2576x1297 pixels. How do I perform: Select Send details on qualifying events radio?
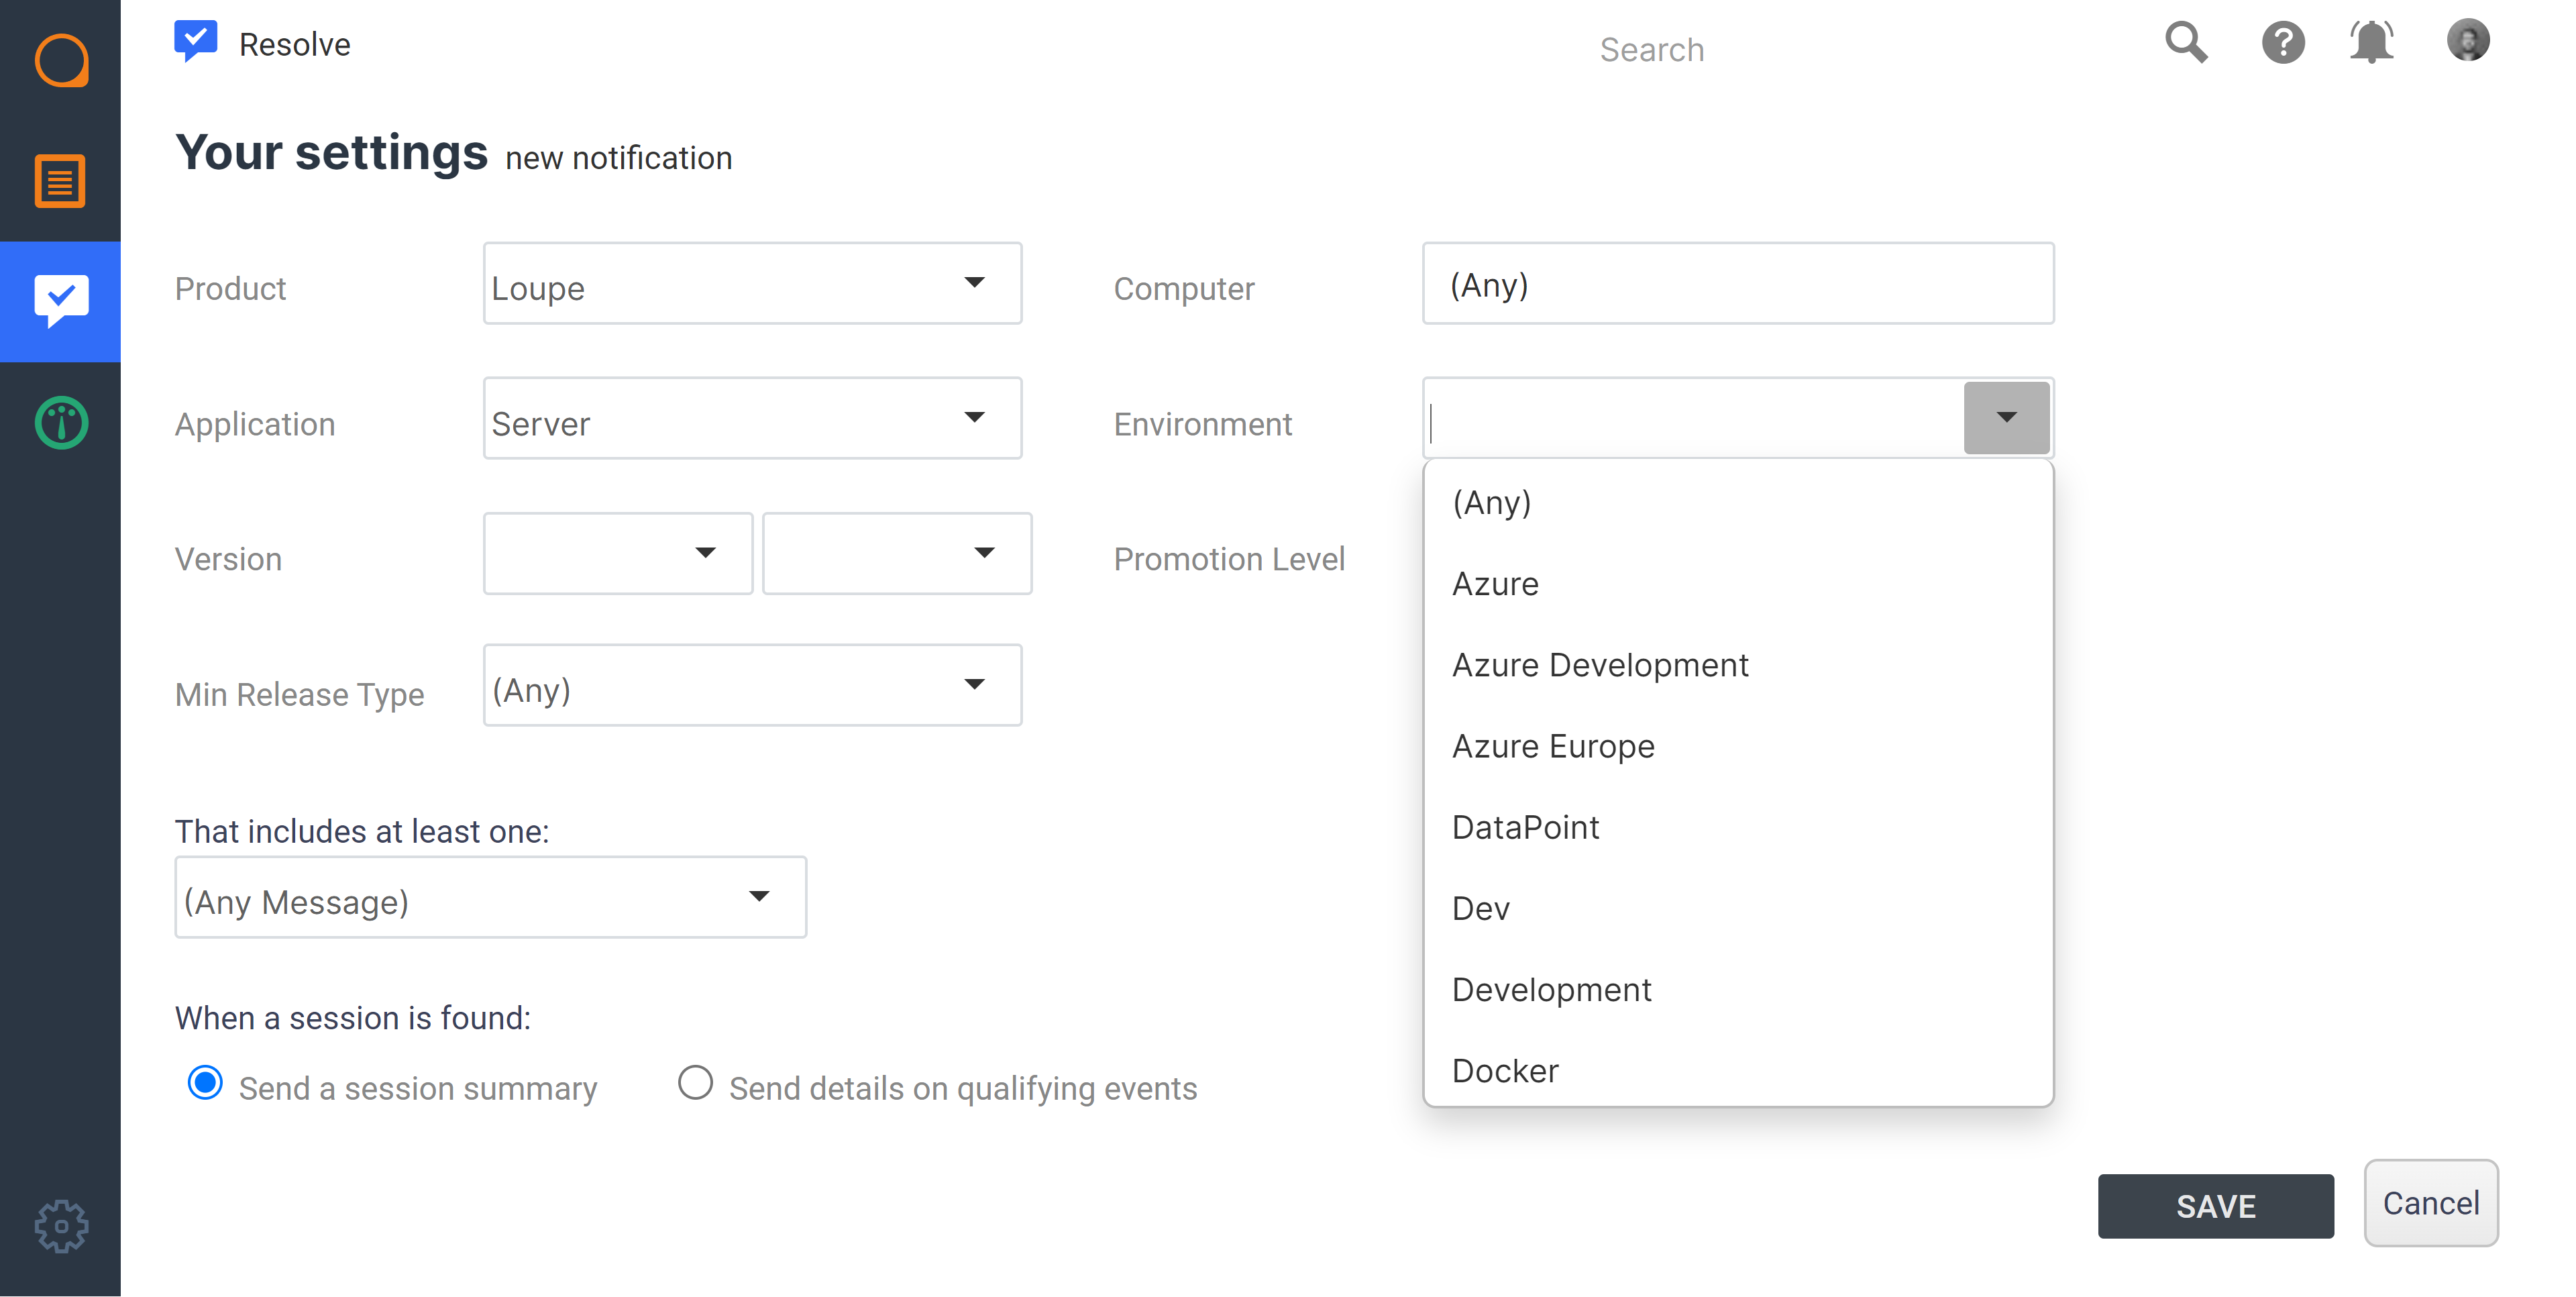click(x=695, y=1083)
